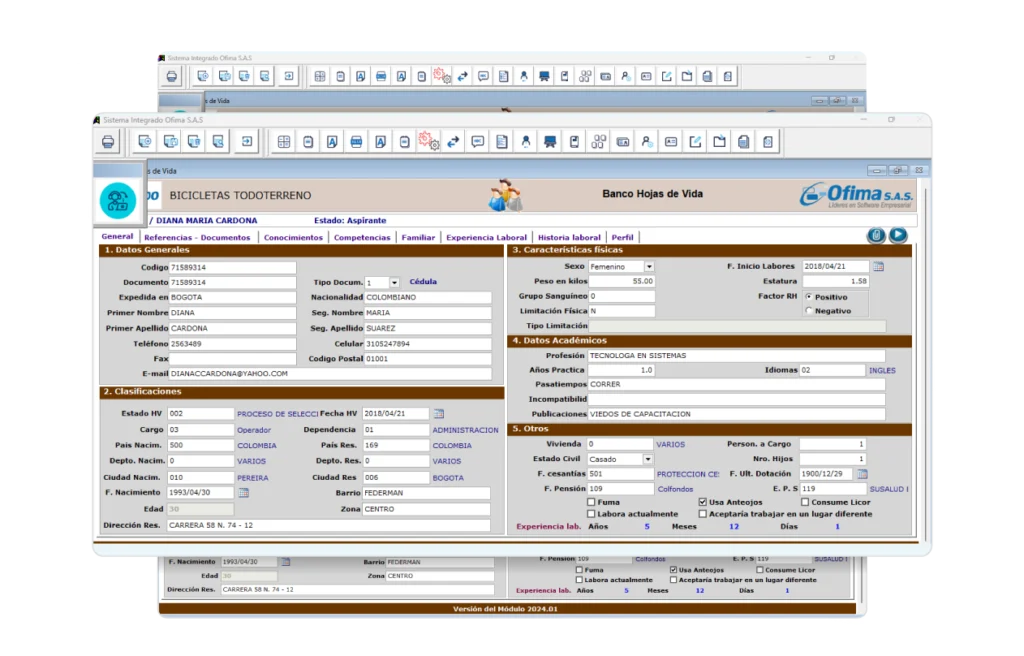1024x656 pixels.
Task: Click the empty Fax field
Action: point(232,359)
